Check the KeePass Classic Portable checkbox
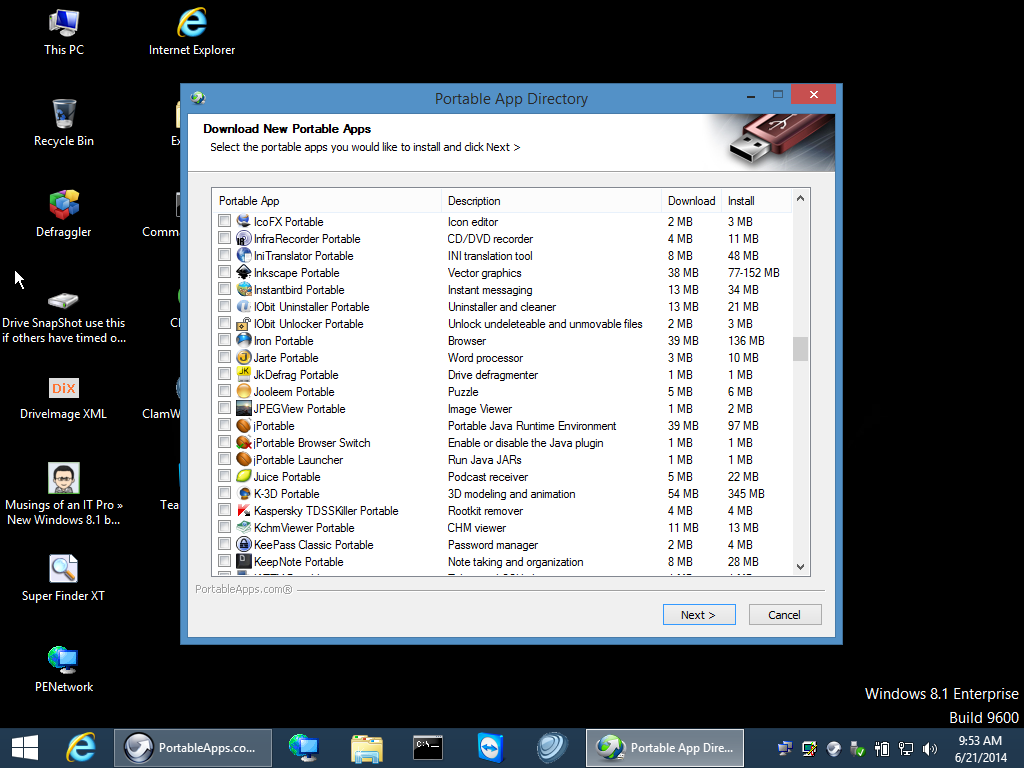The image size is (1024, 768). point(225,543)
